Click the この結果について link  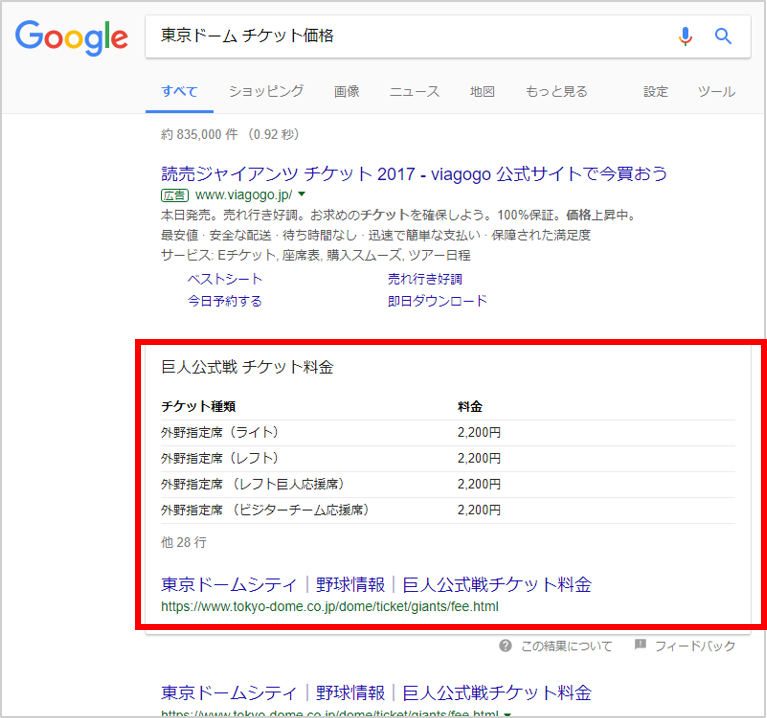coord(566,646)
